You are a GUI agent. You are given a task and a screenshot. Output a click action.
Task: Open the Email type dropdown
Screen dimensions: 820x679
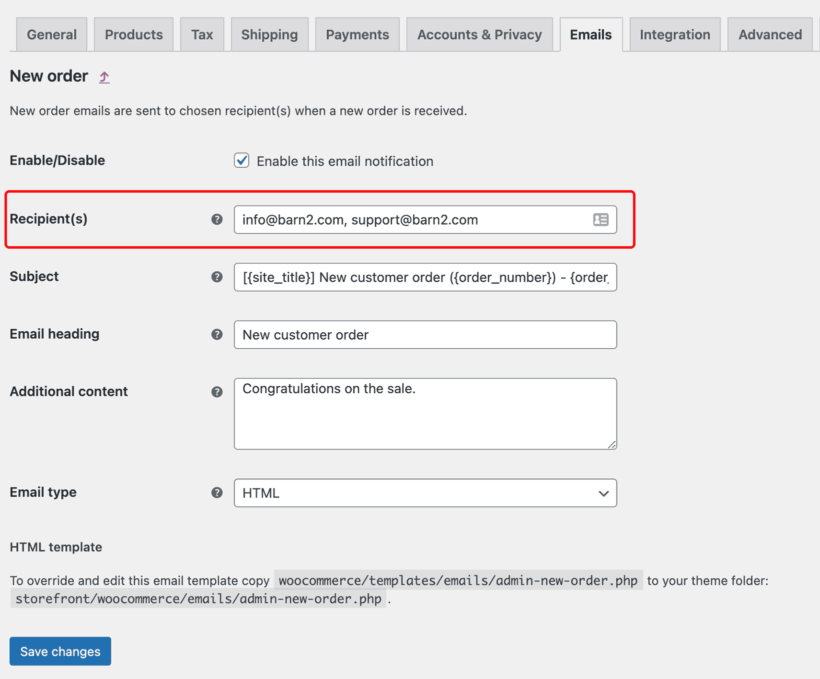coord(425,493)
